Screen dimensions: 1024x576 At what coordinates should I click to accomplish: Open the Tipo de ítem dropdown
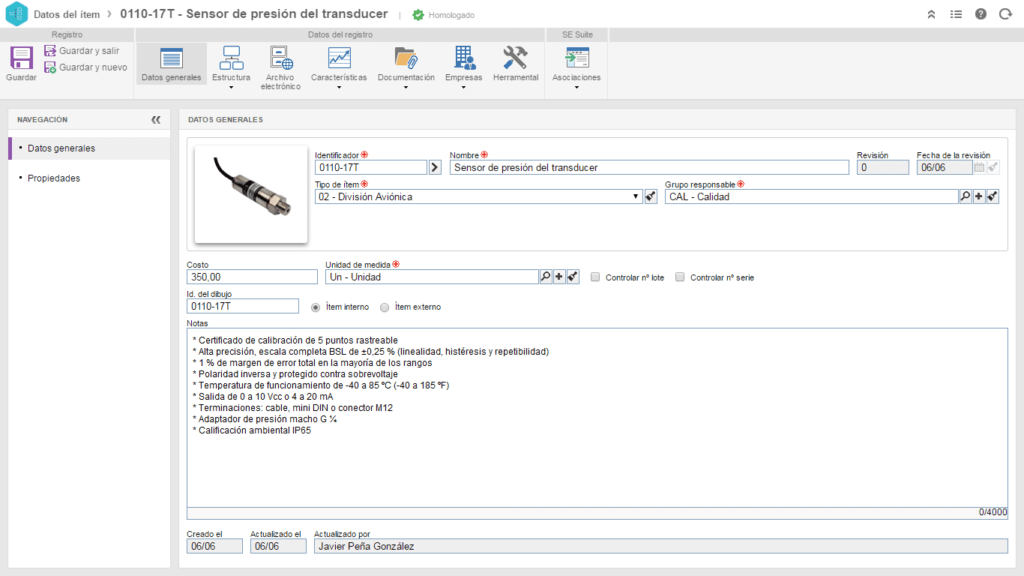click(x=636, y=197)
